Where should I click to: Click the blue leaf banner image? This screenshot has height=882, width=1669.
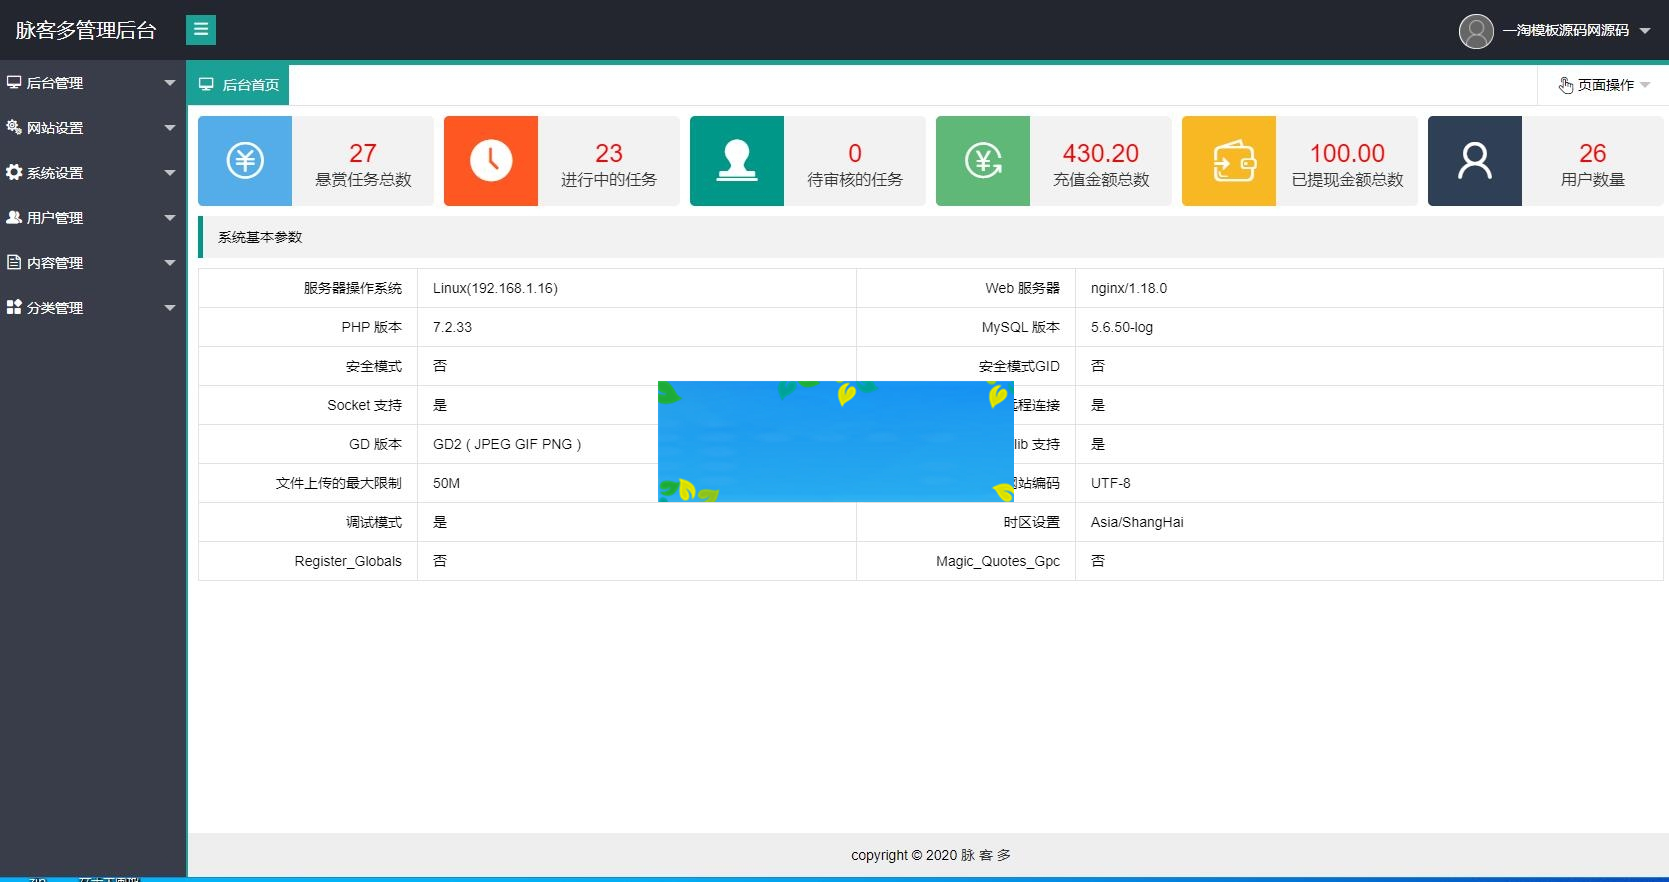coord(835,441)
